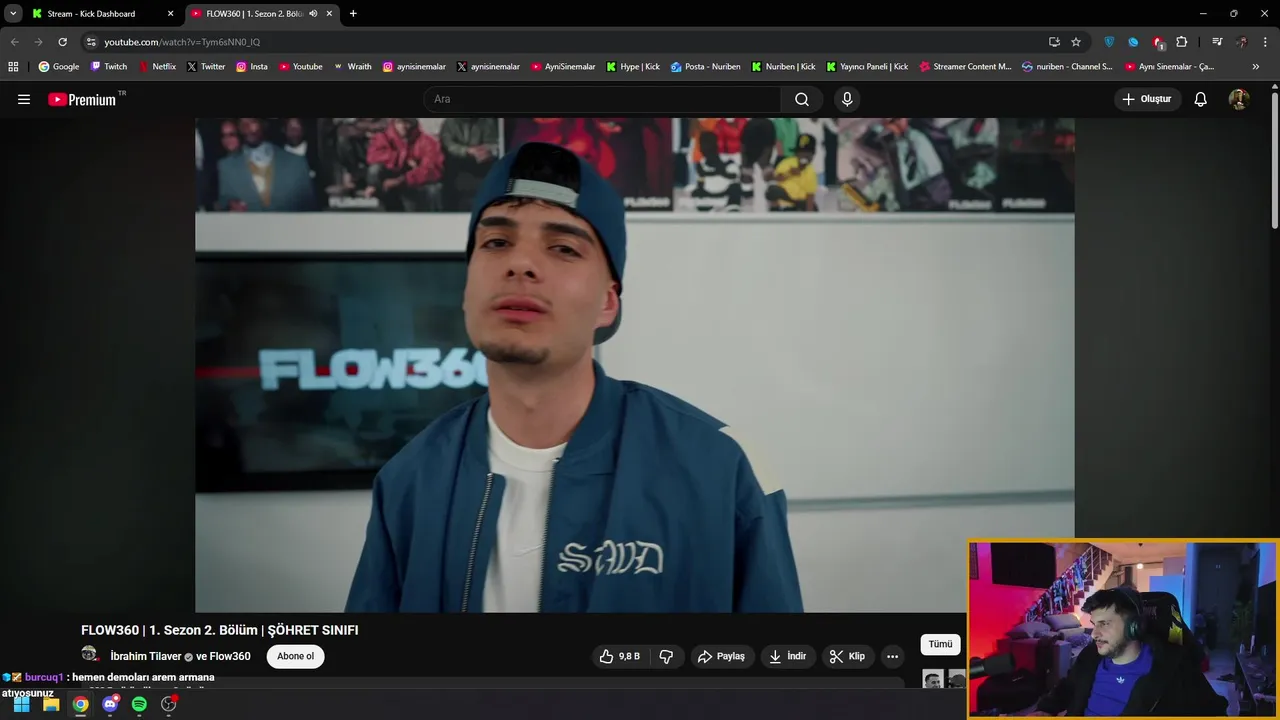The width and height of the screenshot is (1280, 720).
Task: Go to YouTube Premium home logo
Action: 82,99
